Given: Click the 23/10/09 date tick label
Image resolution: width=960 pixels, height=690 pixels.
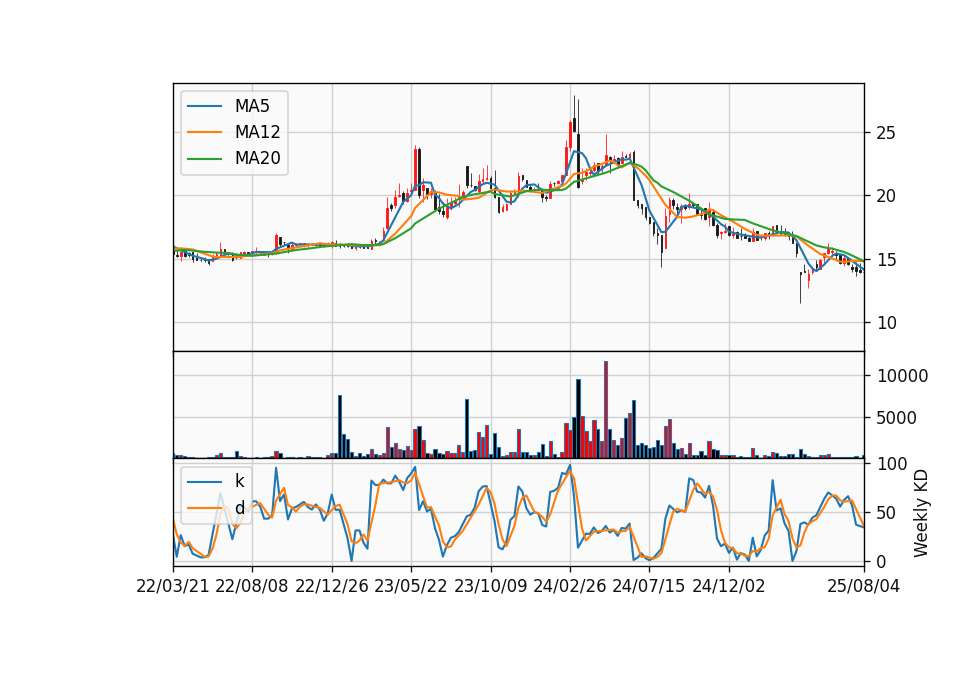Looking at the screenshot, I should 490,586.
